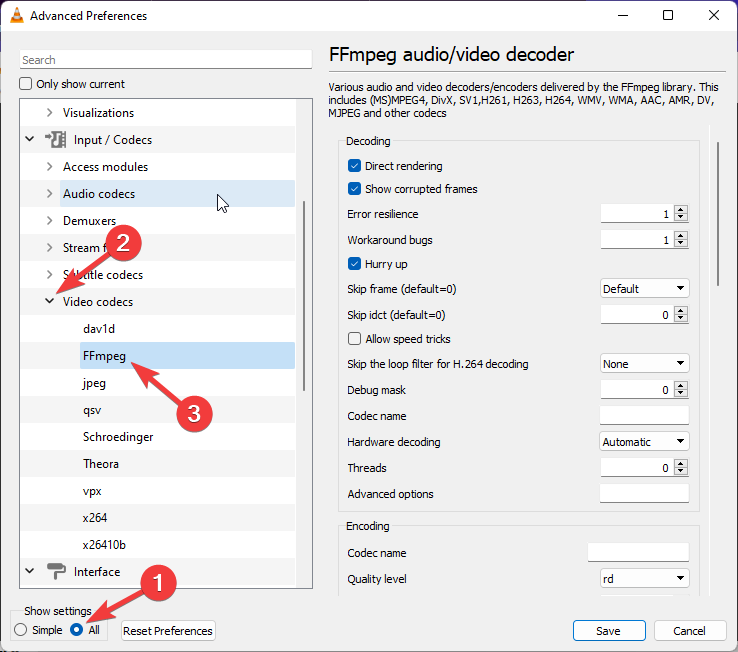Expand the Visualizations tree node
This screenshot has height=652, width=738.
coord(49,113)
